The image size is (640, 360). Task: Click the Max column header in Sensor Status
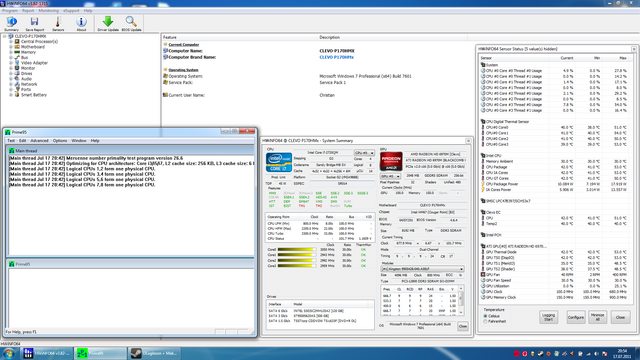[x=622, y=58]
